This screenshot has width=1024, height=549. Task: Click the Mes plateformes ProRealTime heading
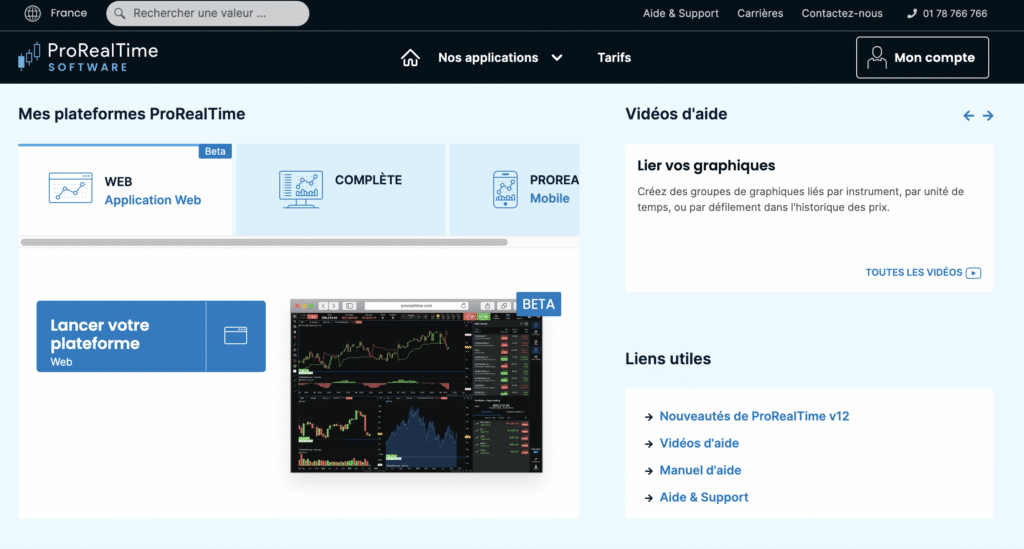131,114
